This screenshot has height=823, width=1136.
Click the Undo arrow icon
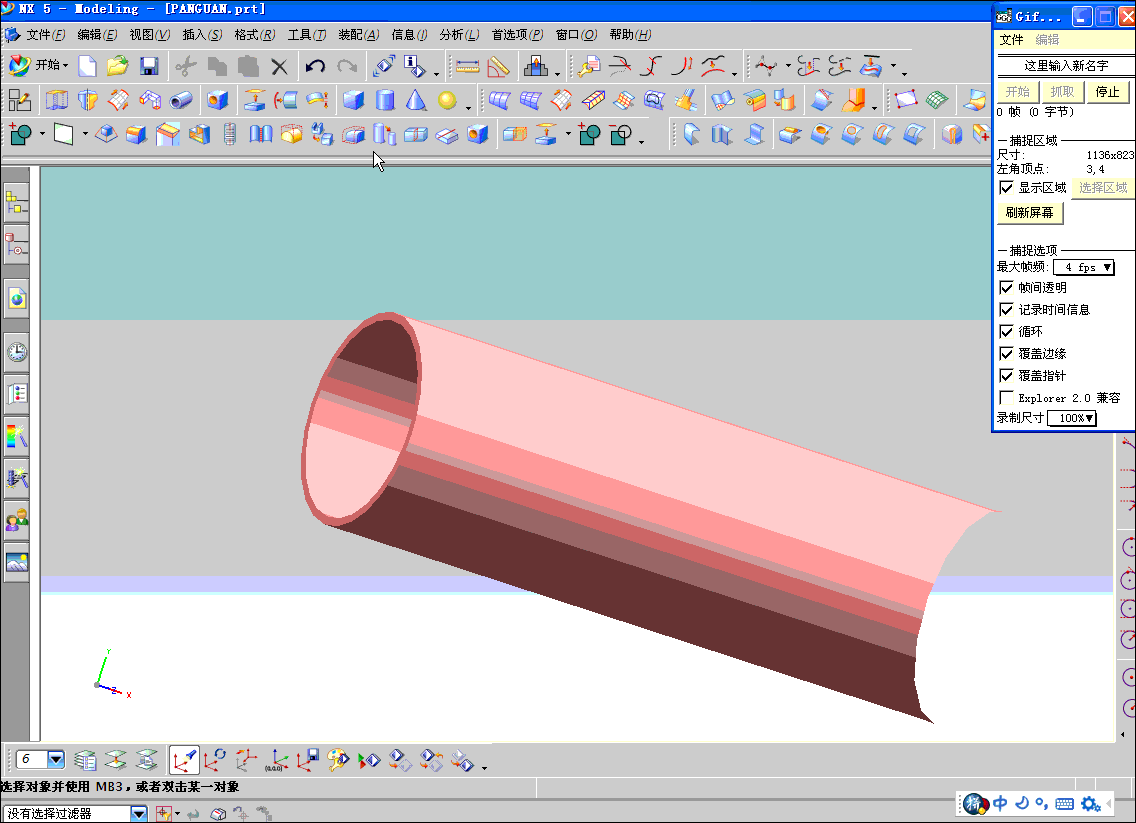coord(315,67)
